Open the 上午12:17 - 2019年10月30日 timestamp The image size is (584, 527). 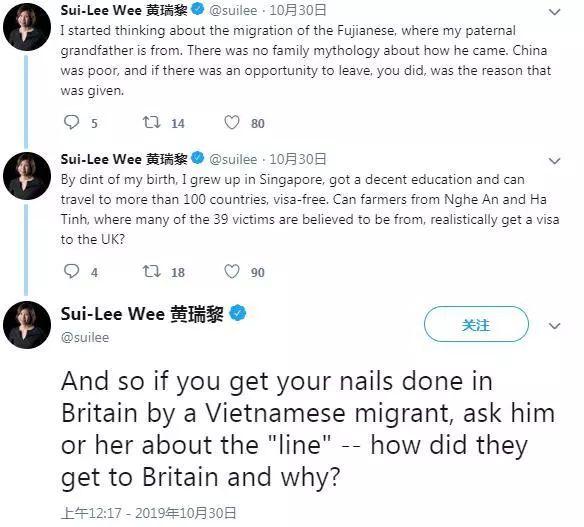tap(148, 513)
